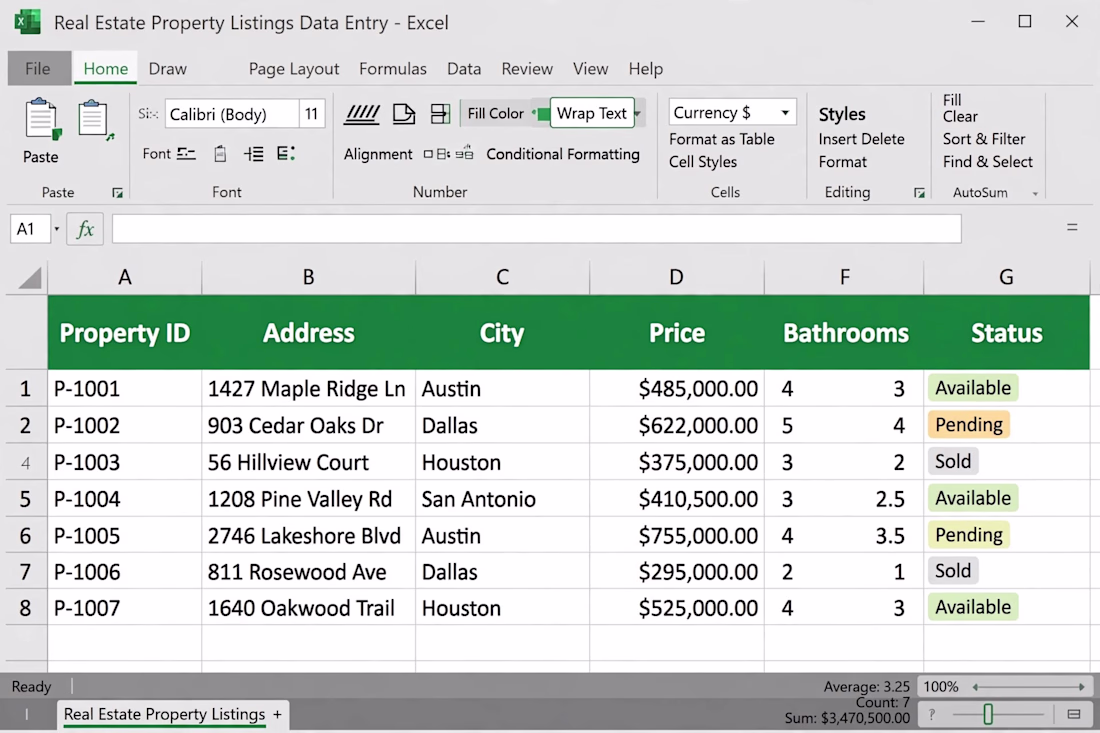Select the Real Estate Property Listings sheet tab
The height and width of the screenshot is (733, 1100).
pos(164,715)
